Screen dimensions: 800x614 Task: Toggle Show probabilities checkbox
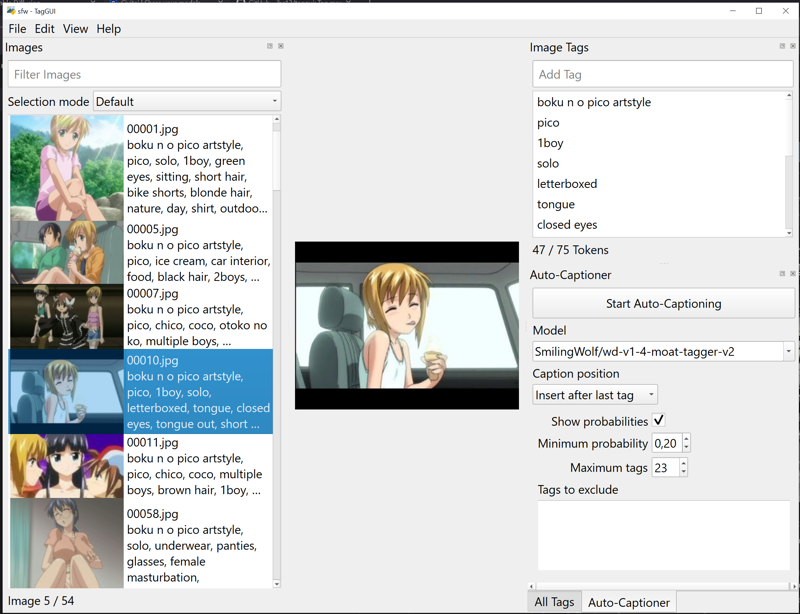[659, 421]
